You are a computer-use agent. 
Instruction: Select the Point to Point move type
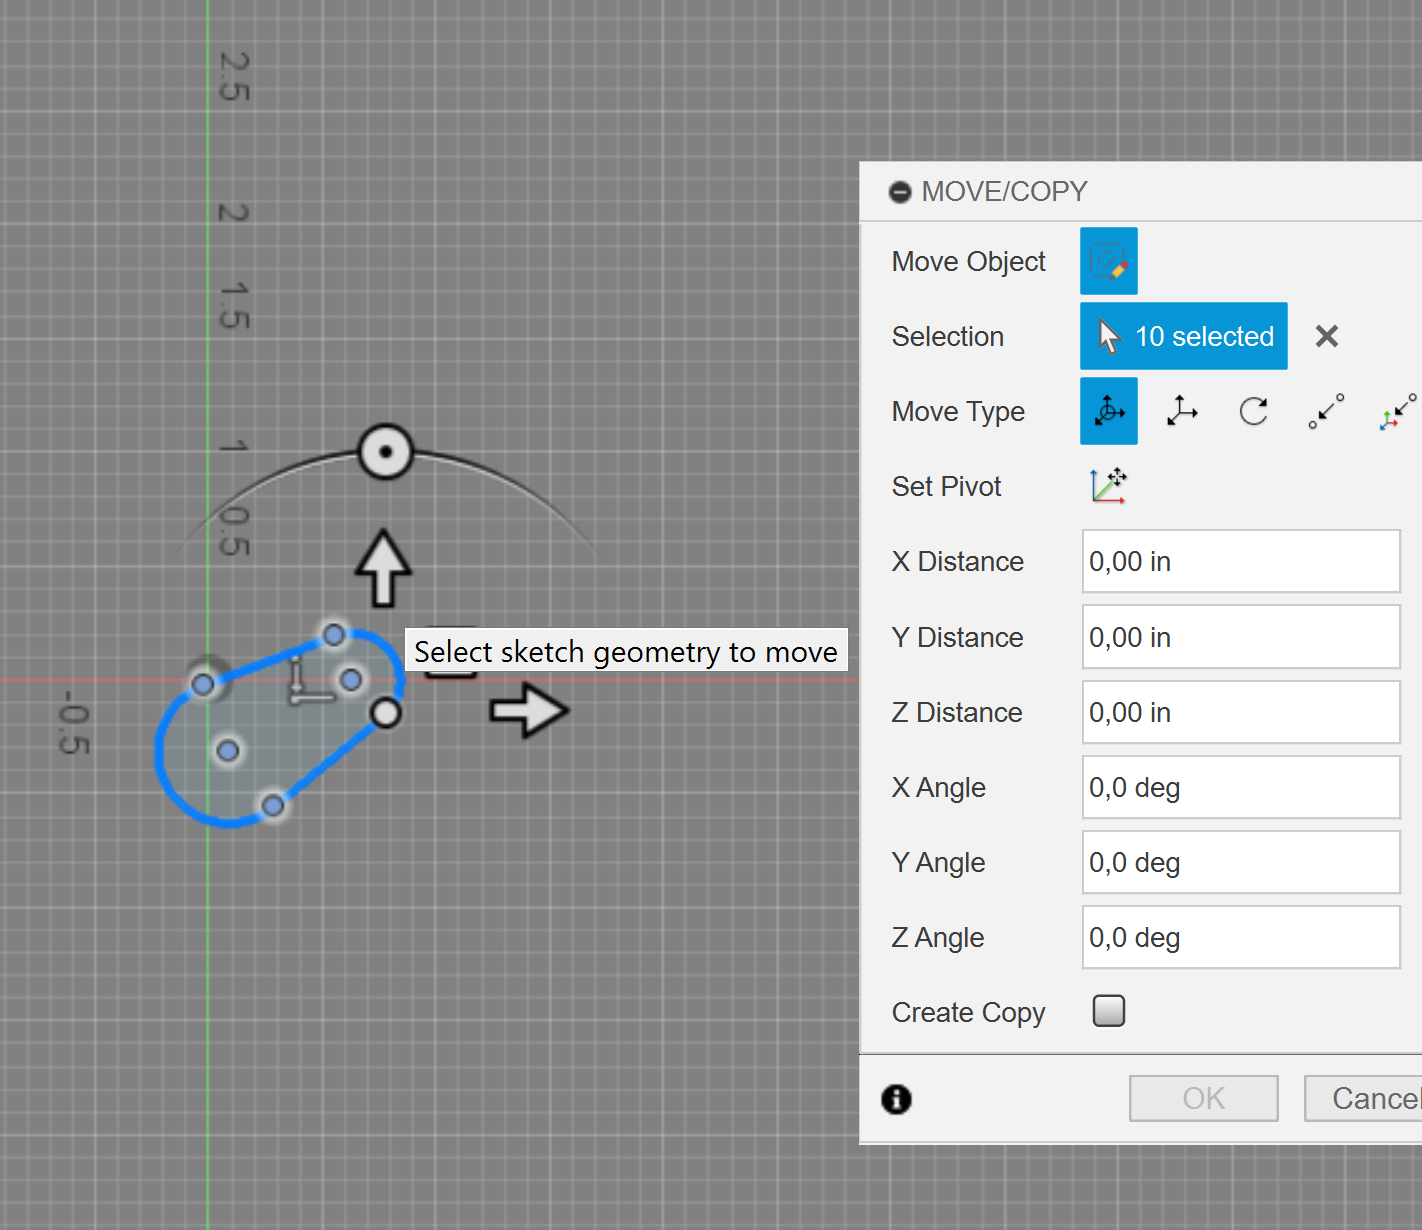(1326, 411)
